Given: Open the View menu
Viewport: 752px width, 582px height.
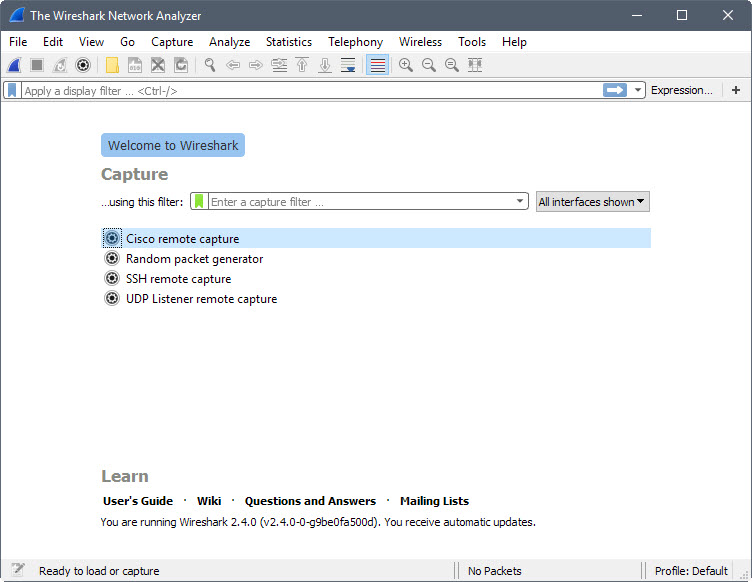Looking at the screenshot, I should (91, 42).
